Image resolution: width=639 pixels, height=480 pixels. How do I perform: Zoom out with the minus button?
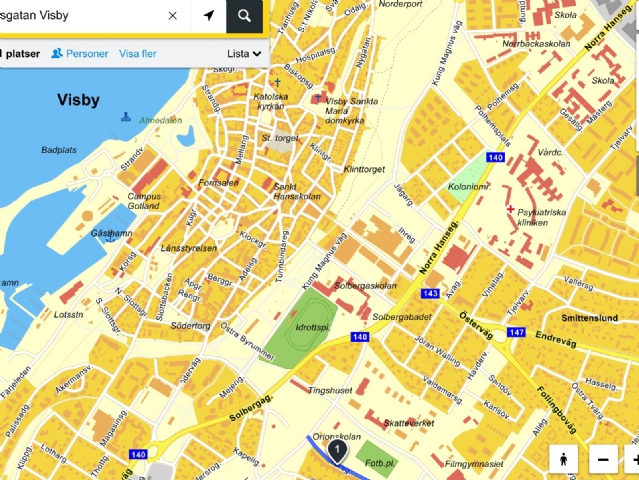click(603, 459)
